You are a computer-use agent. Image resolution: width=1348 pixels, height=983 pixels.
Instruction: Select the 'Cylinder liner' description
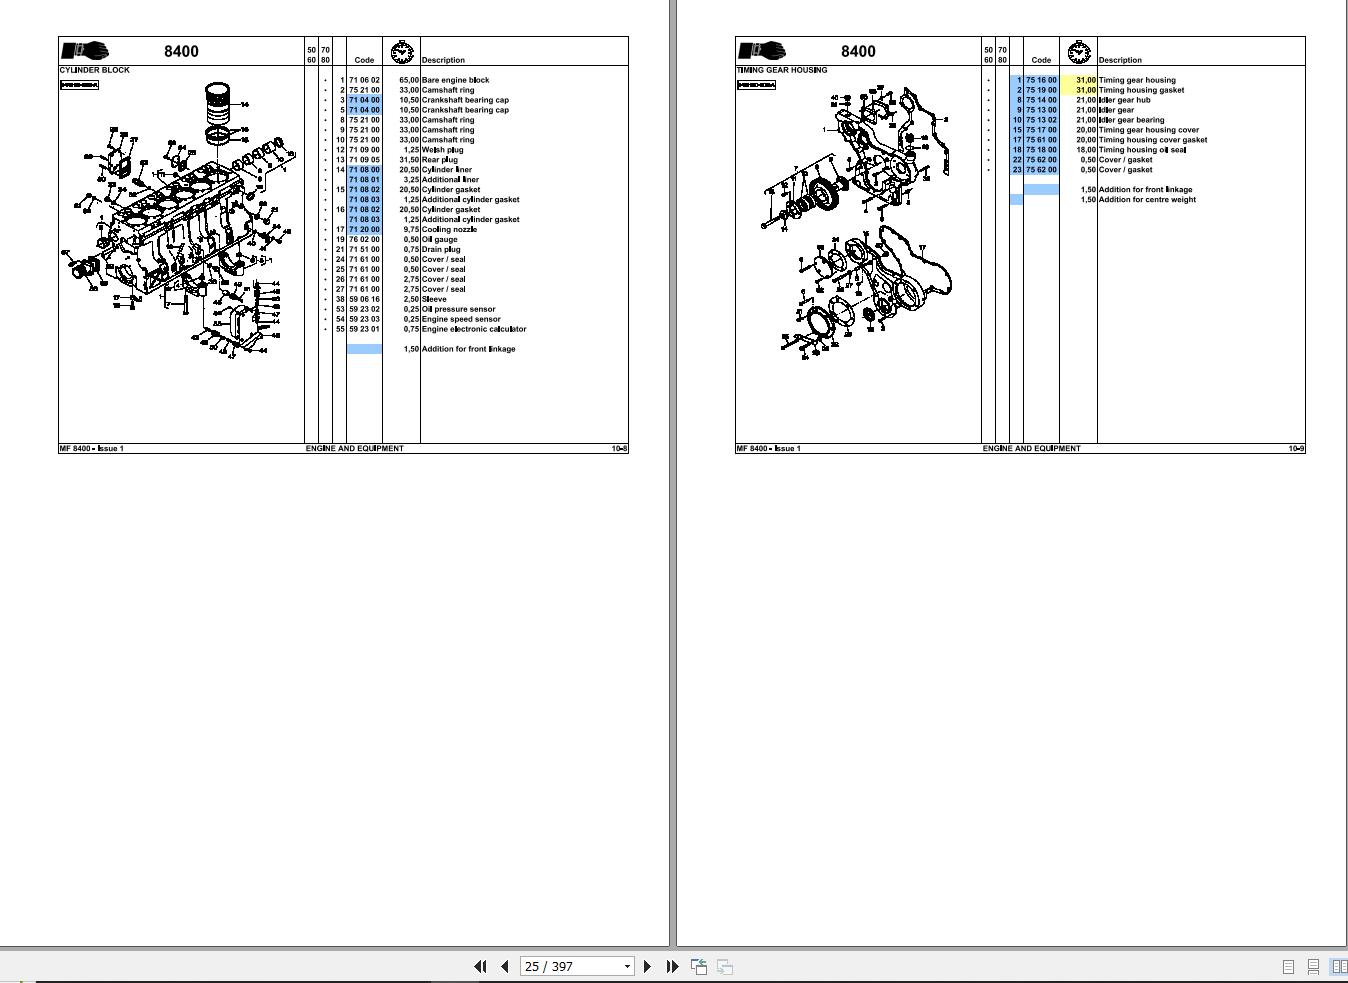[447, 170]
